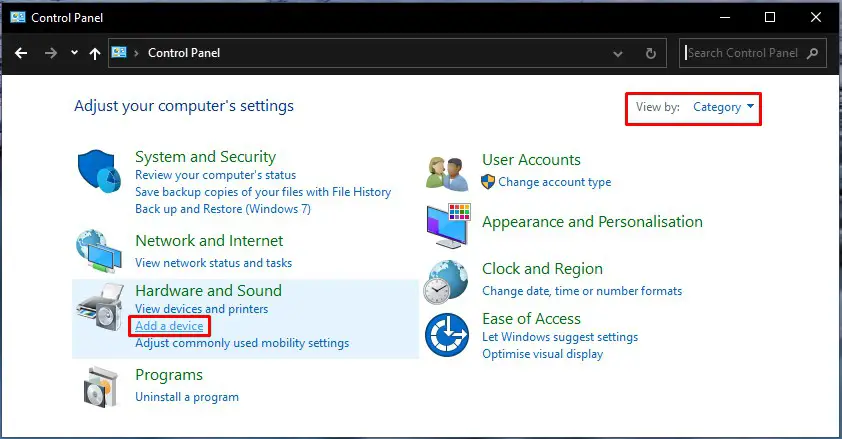
Task: Click the Control Panel icon in address bar
Action: 119,53
